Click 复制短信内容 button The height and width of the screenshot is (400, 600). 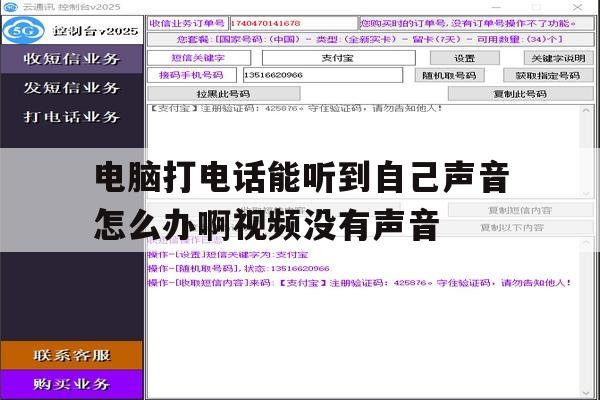520,211
